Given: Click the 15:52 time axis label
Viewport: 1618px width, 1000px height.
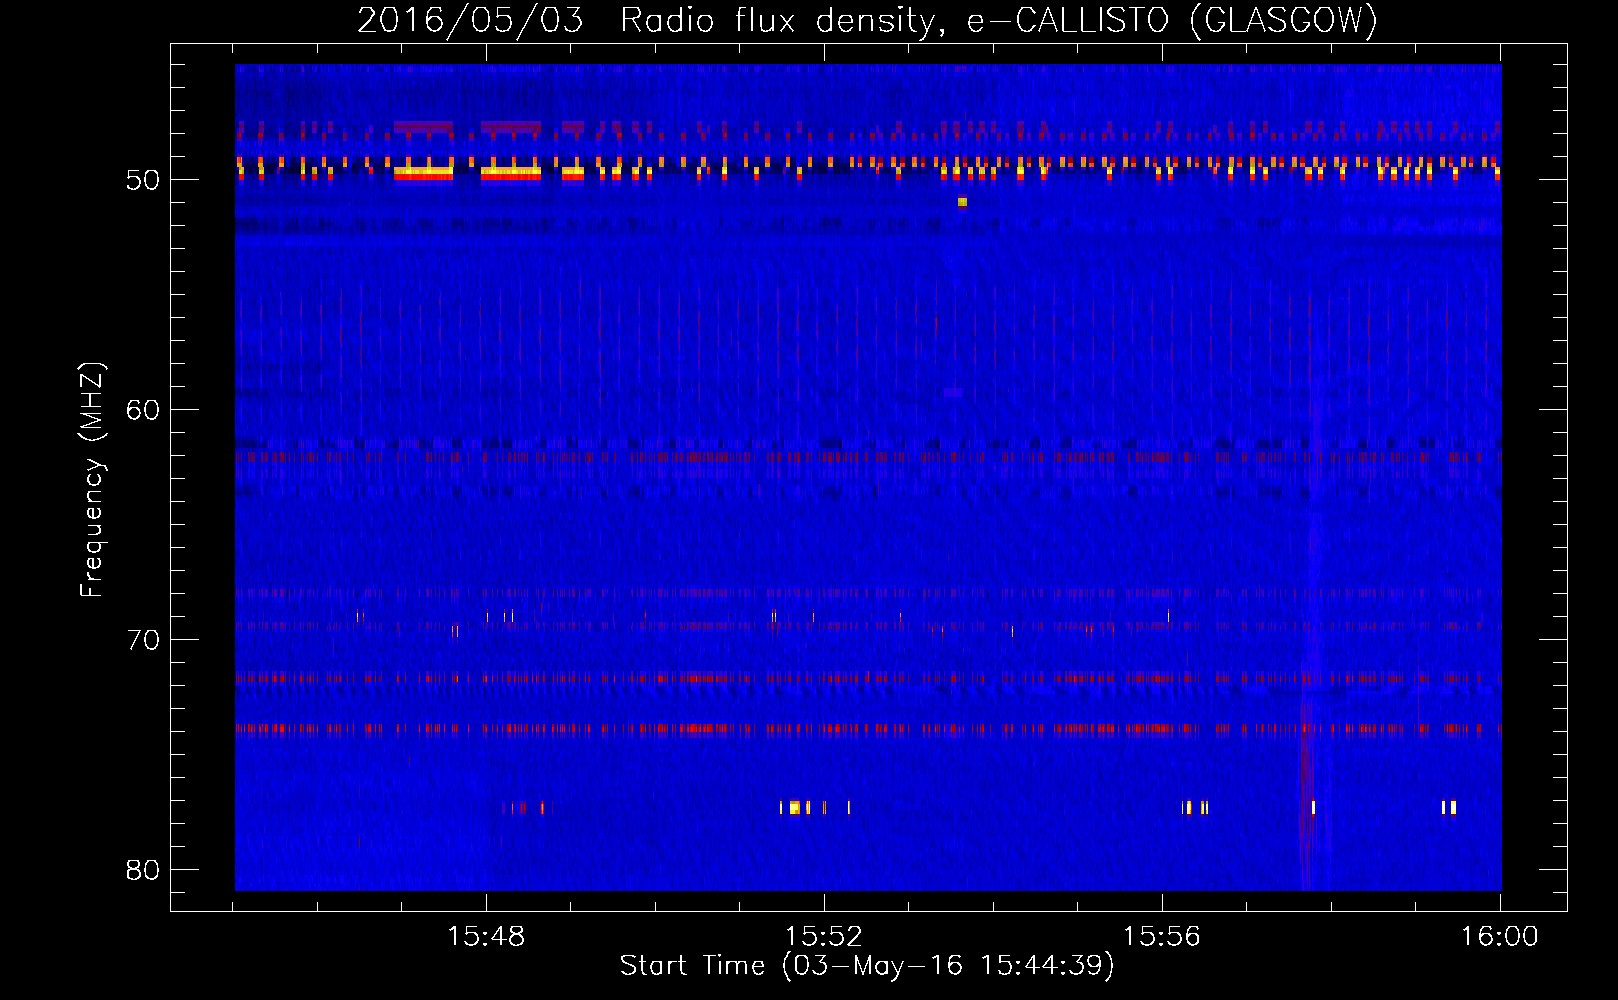Looking at the screenshot, I should 824,937.
